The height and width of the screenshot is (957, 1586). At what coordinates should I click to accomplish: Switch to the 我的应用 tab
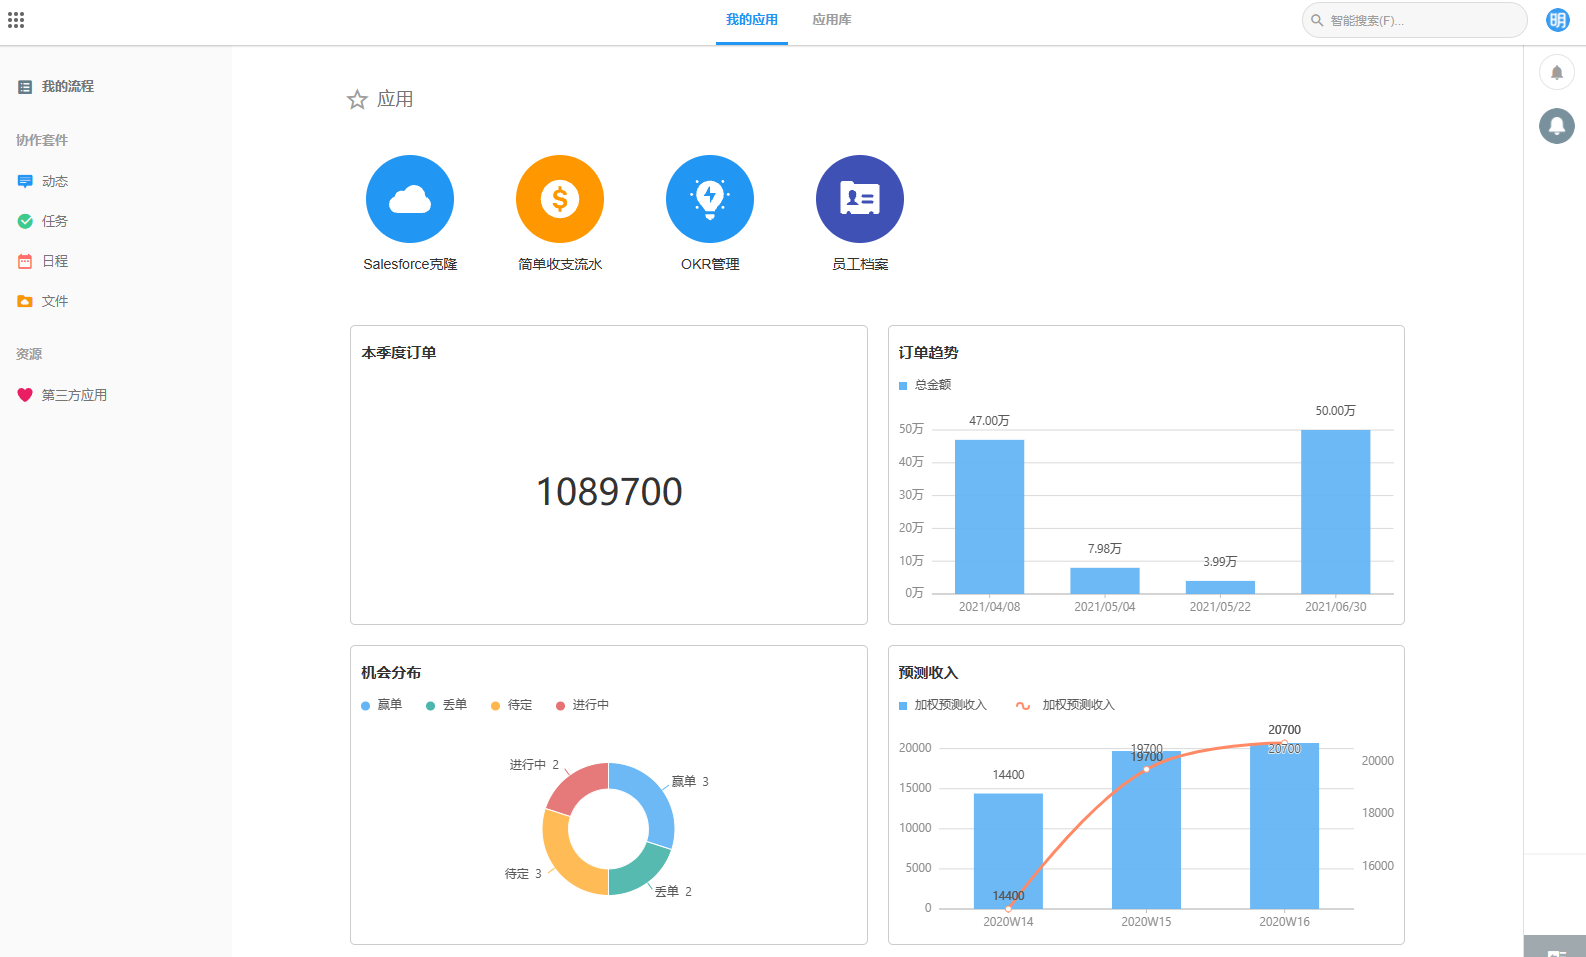[752, 20]
